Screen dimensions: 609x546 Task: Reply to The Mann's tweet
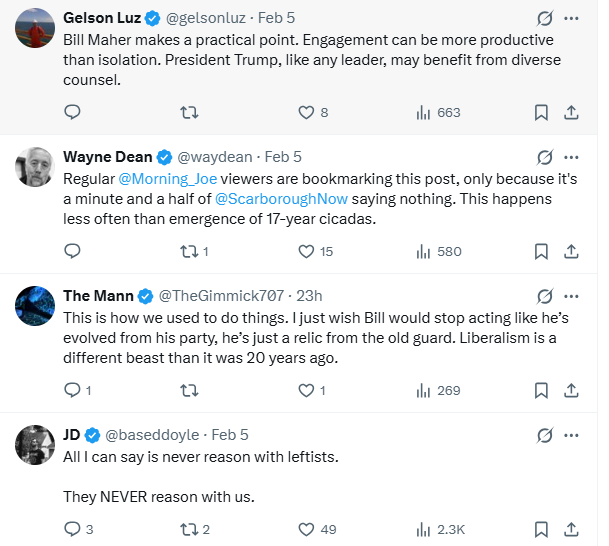[x=72, y=391]
